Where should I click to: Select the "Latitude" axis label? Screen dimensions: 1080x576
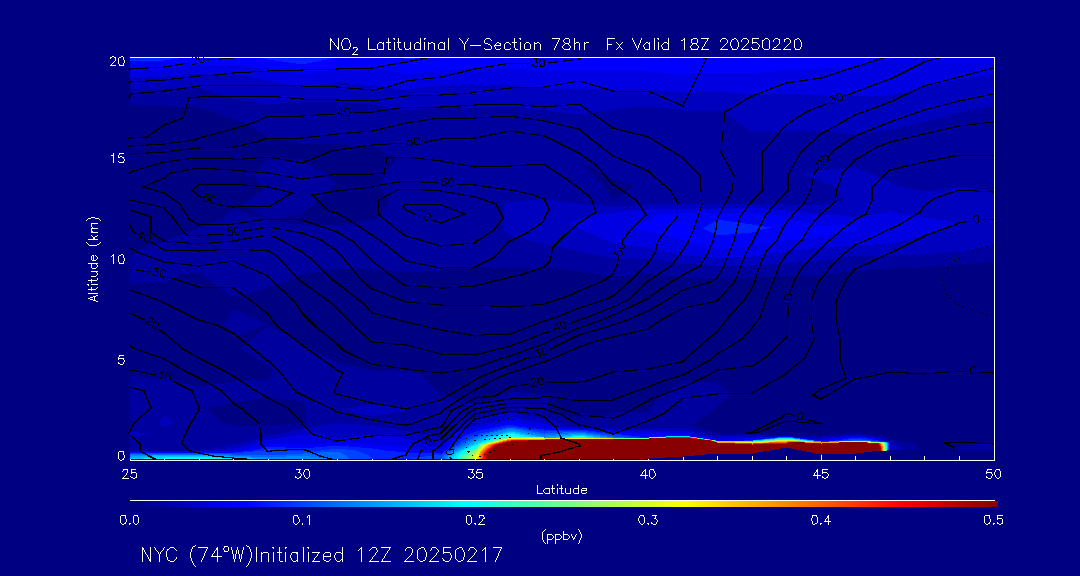(x=561, y=490)
